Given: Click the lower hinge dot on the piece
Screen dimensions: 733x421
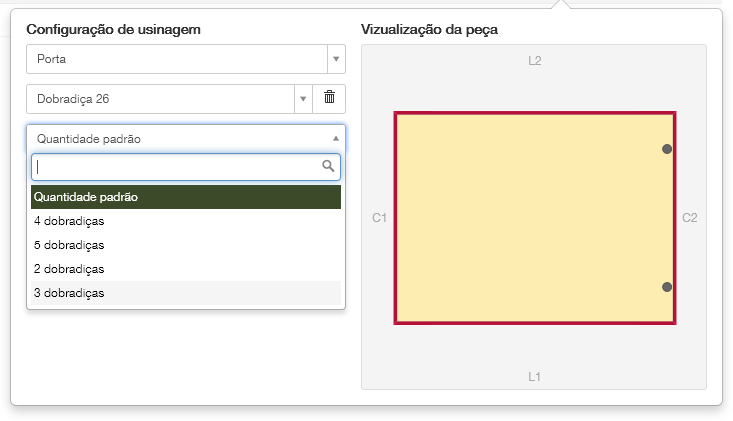Looking at the screenshot, I should point(667,287).
